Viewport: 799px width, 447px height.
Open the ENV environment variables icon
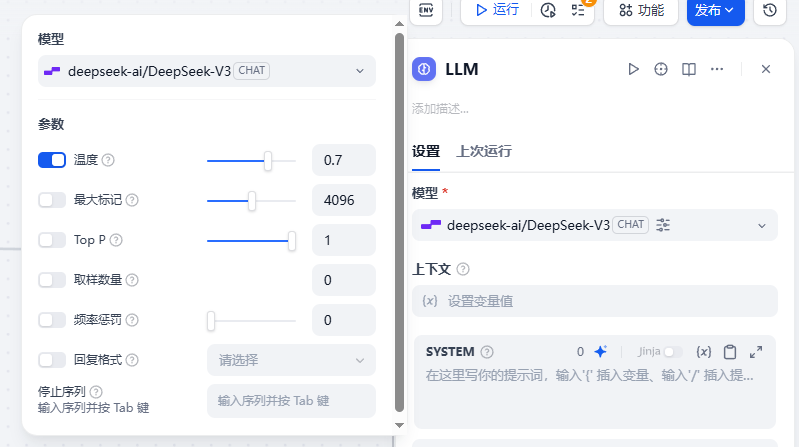(x=426, y=10)
